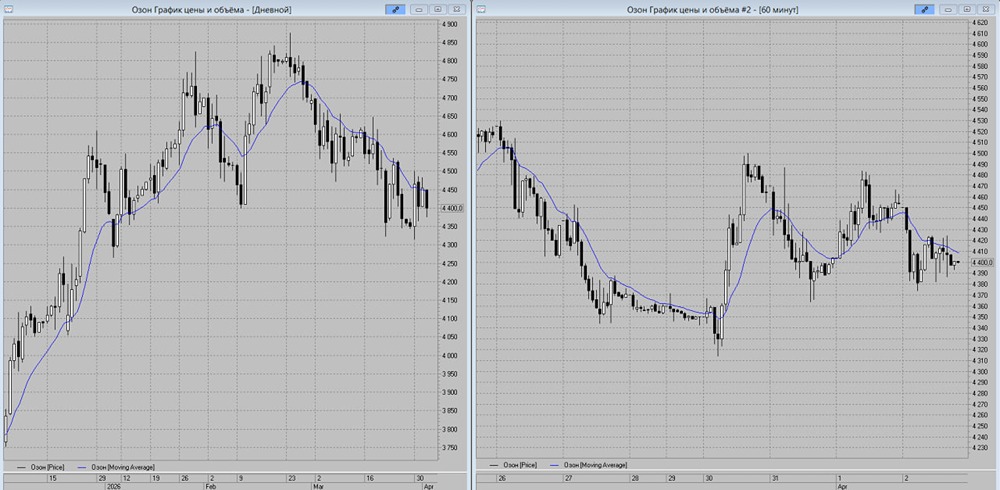Screen dimensions: 1000x490
Task: Click the 4 800 price label on the Дневной chart axis
Action: 450,61
